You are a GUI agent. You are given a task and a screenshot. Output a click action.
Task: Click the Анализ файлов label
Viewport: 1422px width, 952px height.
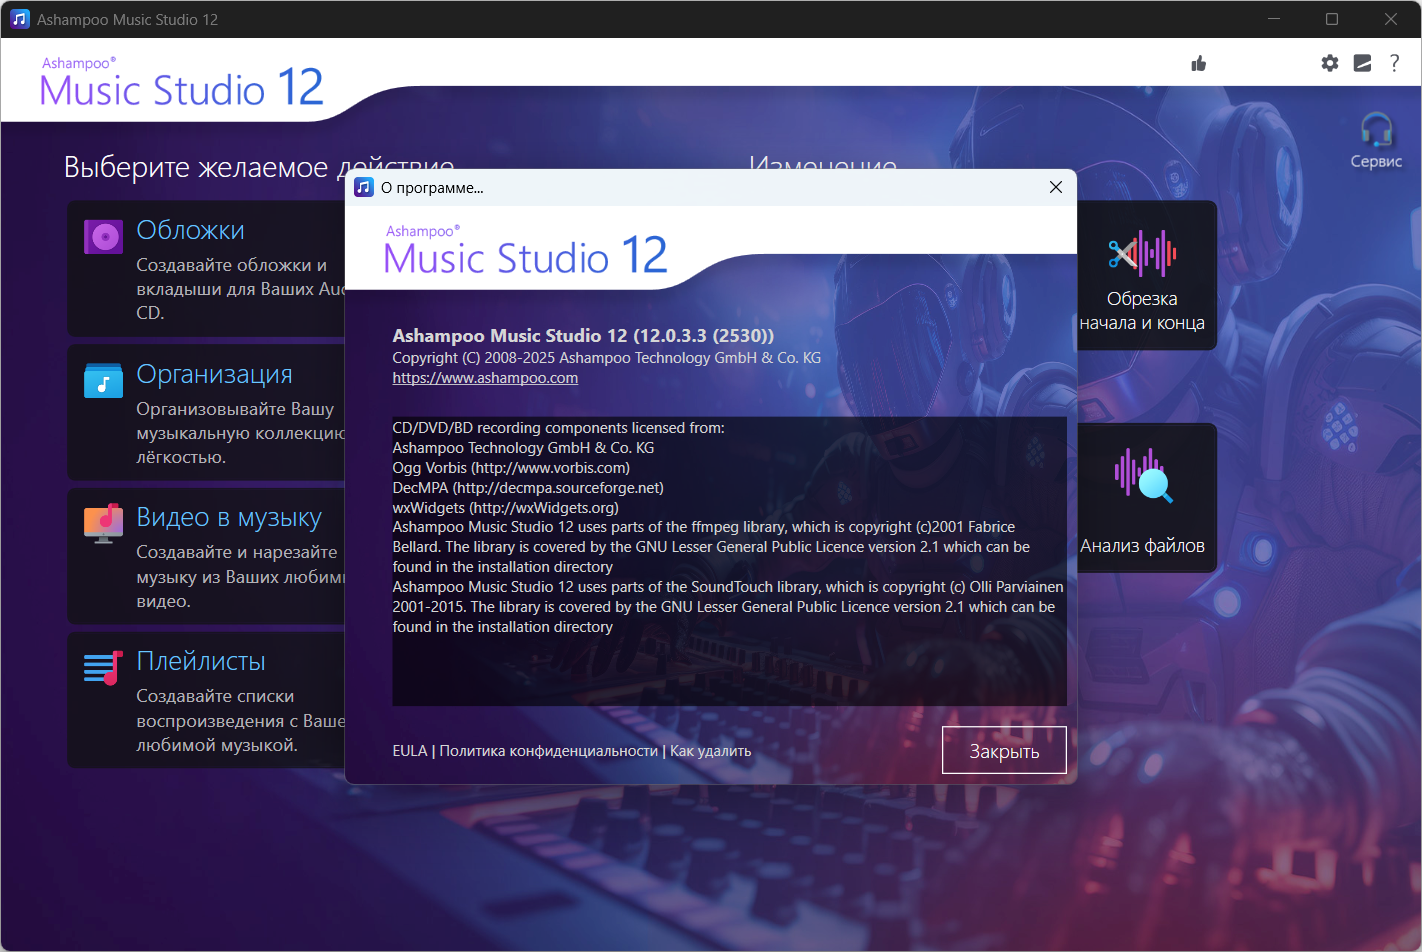coord(1142,546)
